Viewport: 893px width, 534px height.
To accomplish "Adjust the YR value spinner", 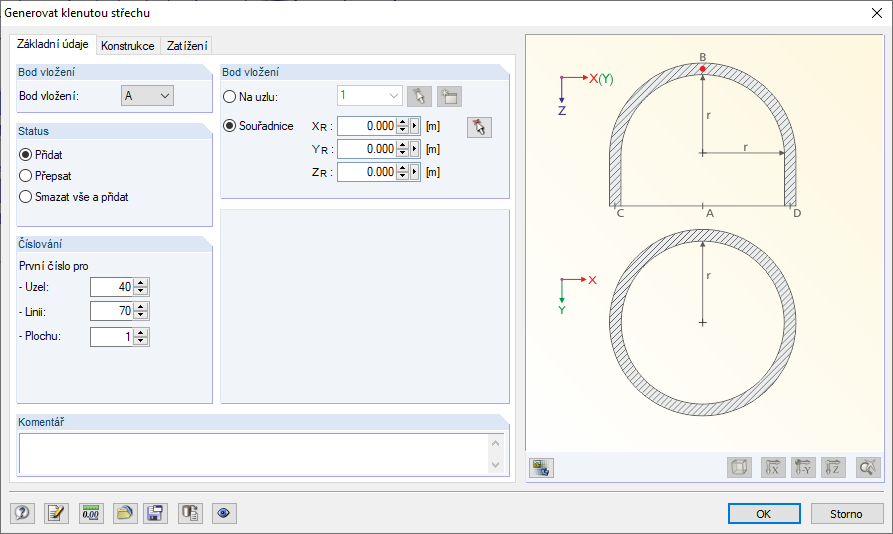I will click(x=403, y=149).
